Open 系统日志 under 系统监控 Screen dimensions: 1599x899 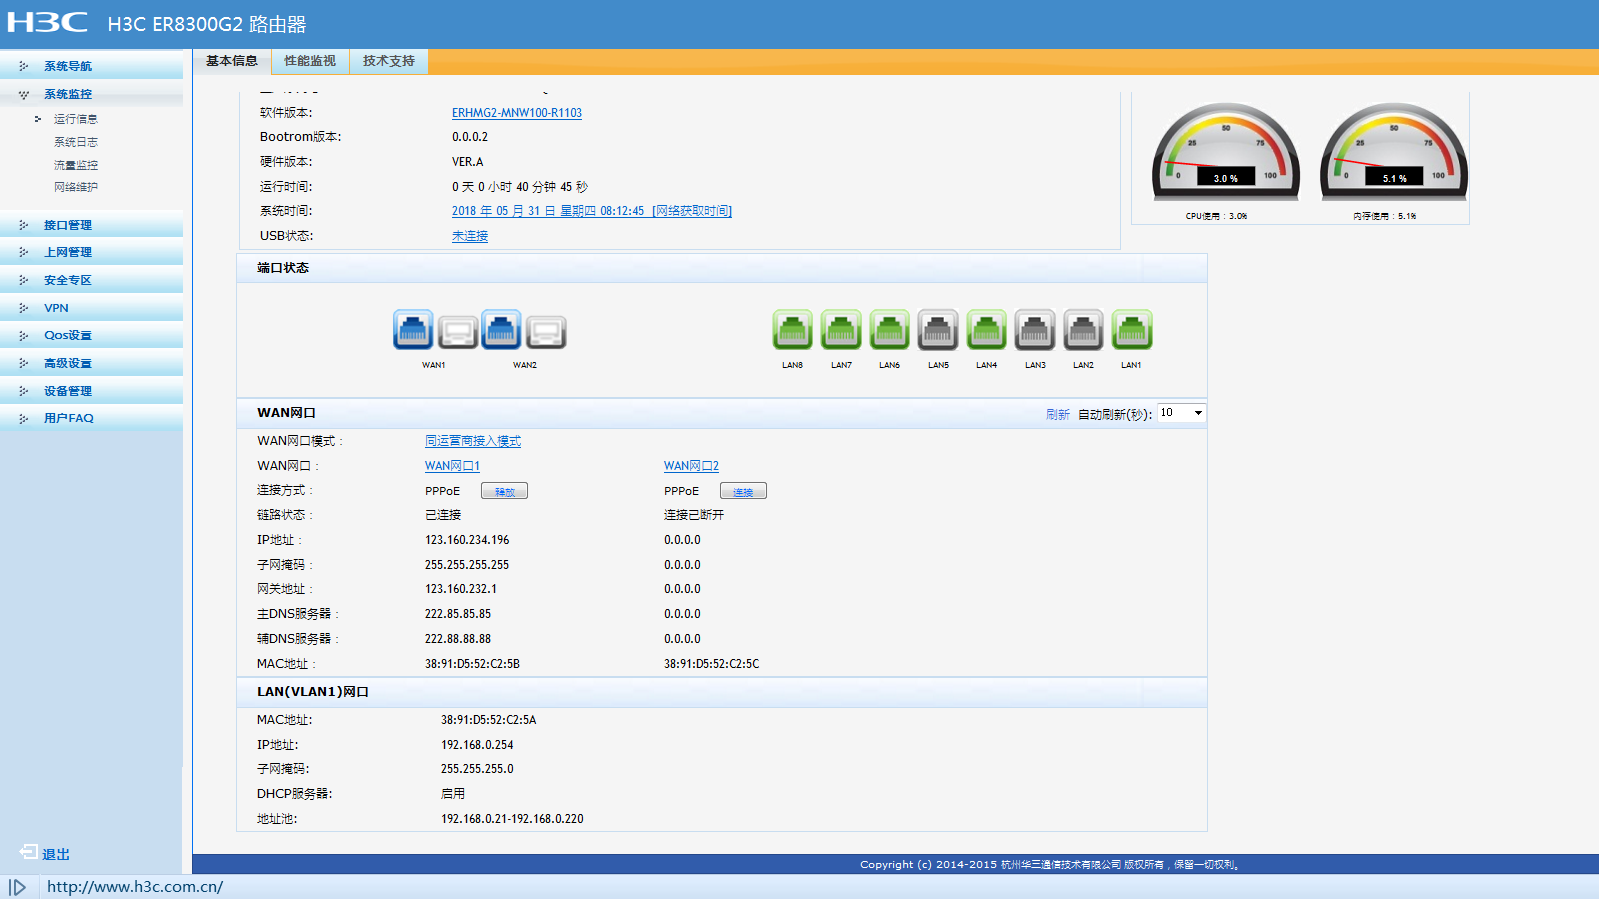[x=76, y=142]
